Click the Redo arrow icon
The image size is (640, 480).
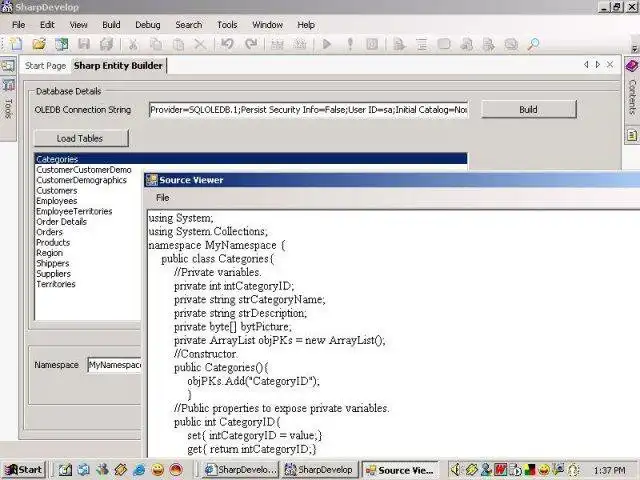pos(251,44)
